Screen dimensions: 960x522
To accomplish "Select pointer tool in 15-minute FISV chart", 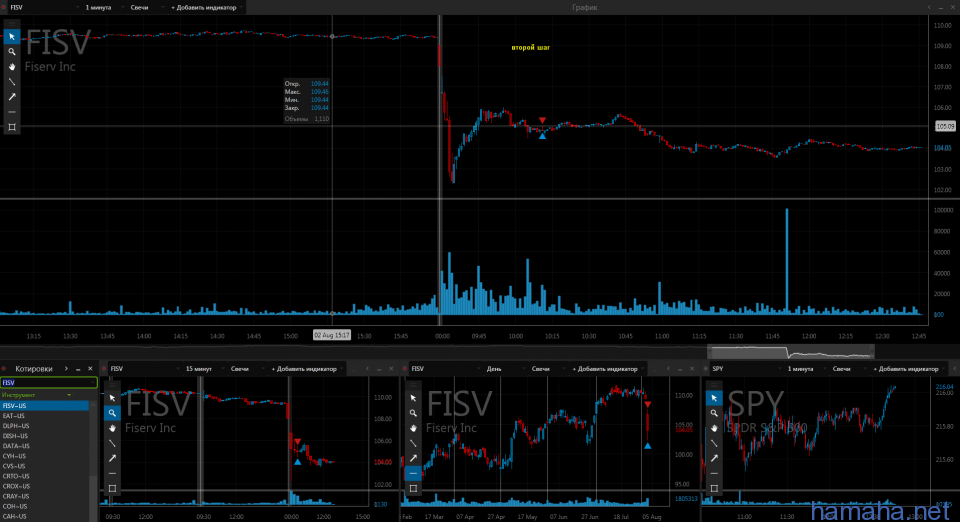I will click(112, 398).
